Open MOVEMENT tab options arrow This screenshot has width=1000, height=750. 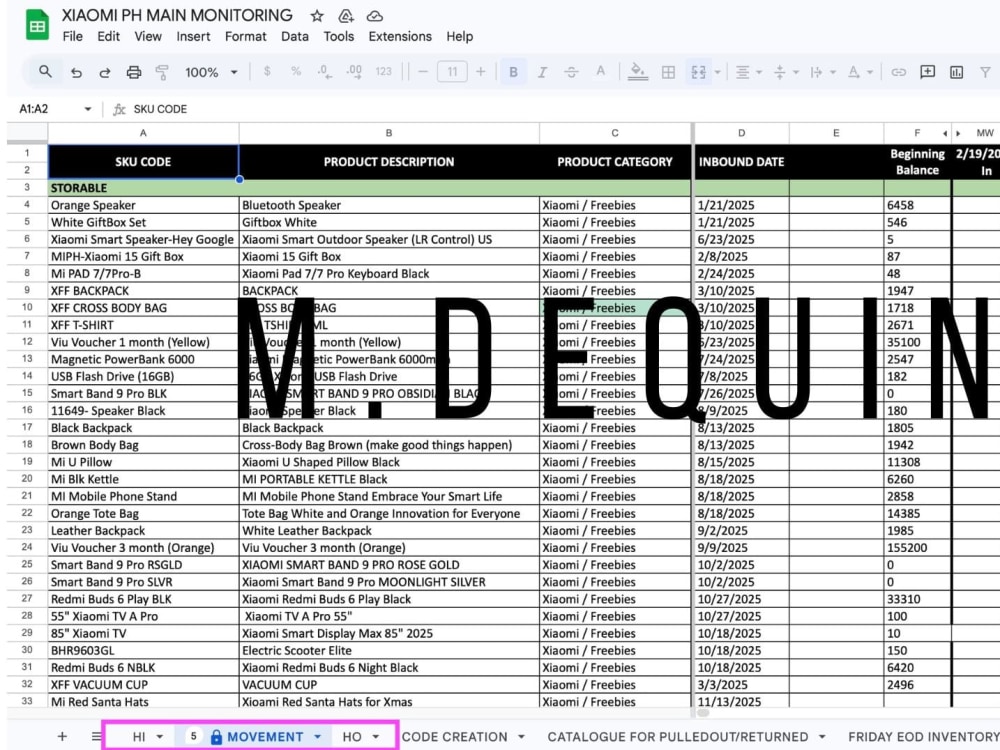pos(318,737)
